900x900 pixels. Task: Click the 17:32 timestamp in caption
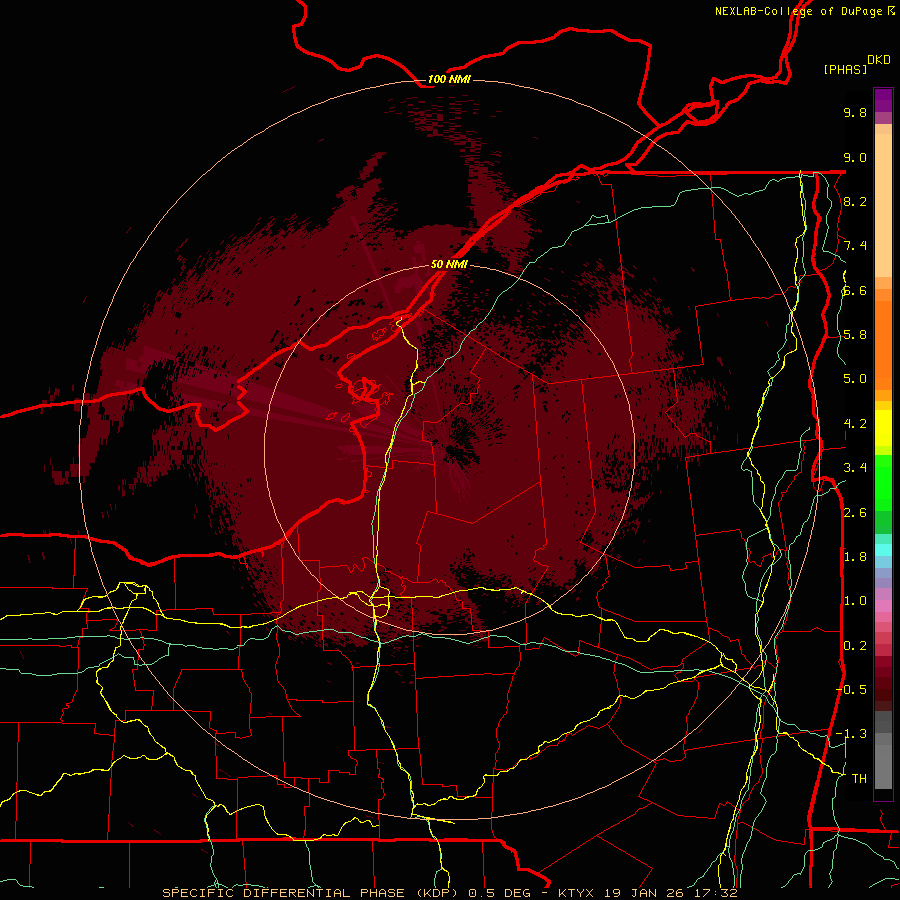pos(715,893)
